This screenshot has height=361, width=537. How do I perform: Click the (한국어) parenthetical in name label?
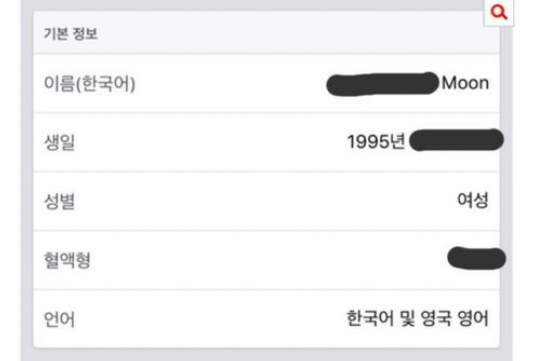pos(105,84)
